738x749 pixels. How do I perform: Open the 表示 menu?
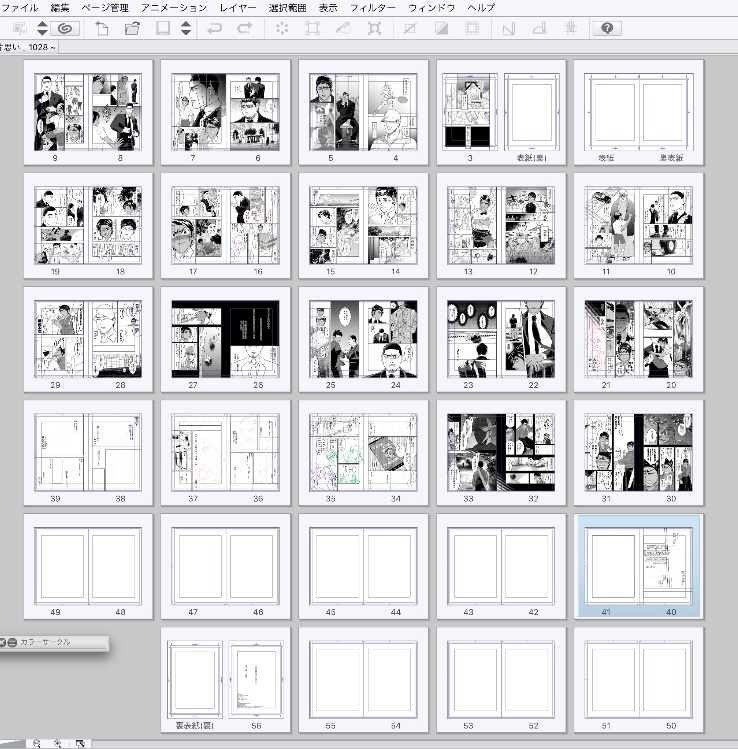pyautogui.click(x=328, y=8)
